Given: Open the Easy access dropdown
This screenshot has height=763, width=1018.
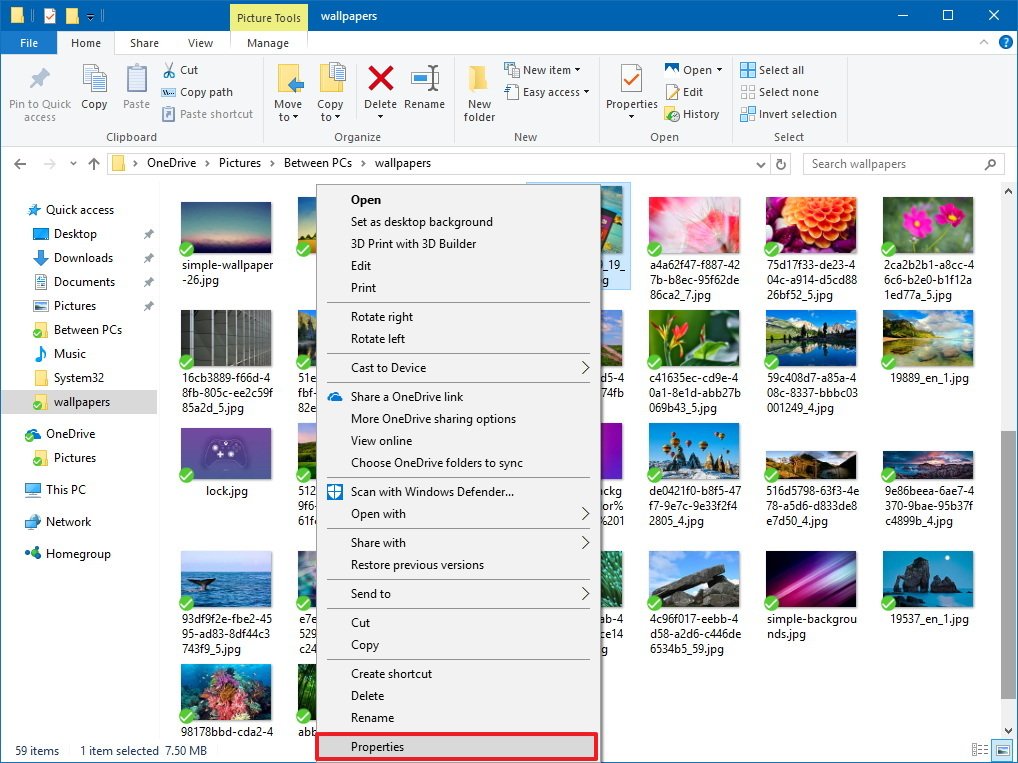Looking at the screenshot, I should click(x=555, y=92).
